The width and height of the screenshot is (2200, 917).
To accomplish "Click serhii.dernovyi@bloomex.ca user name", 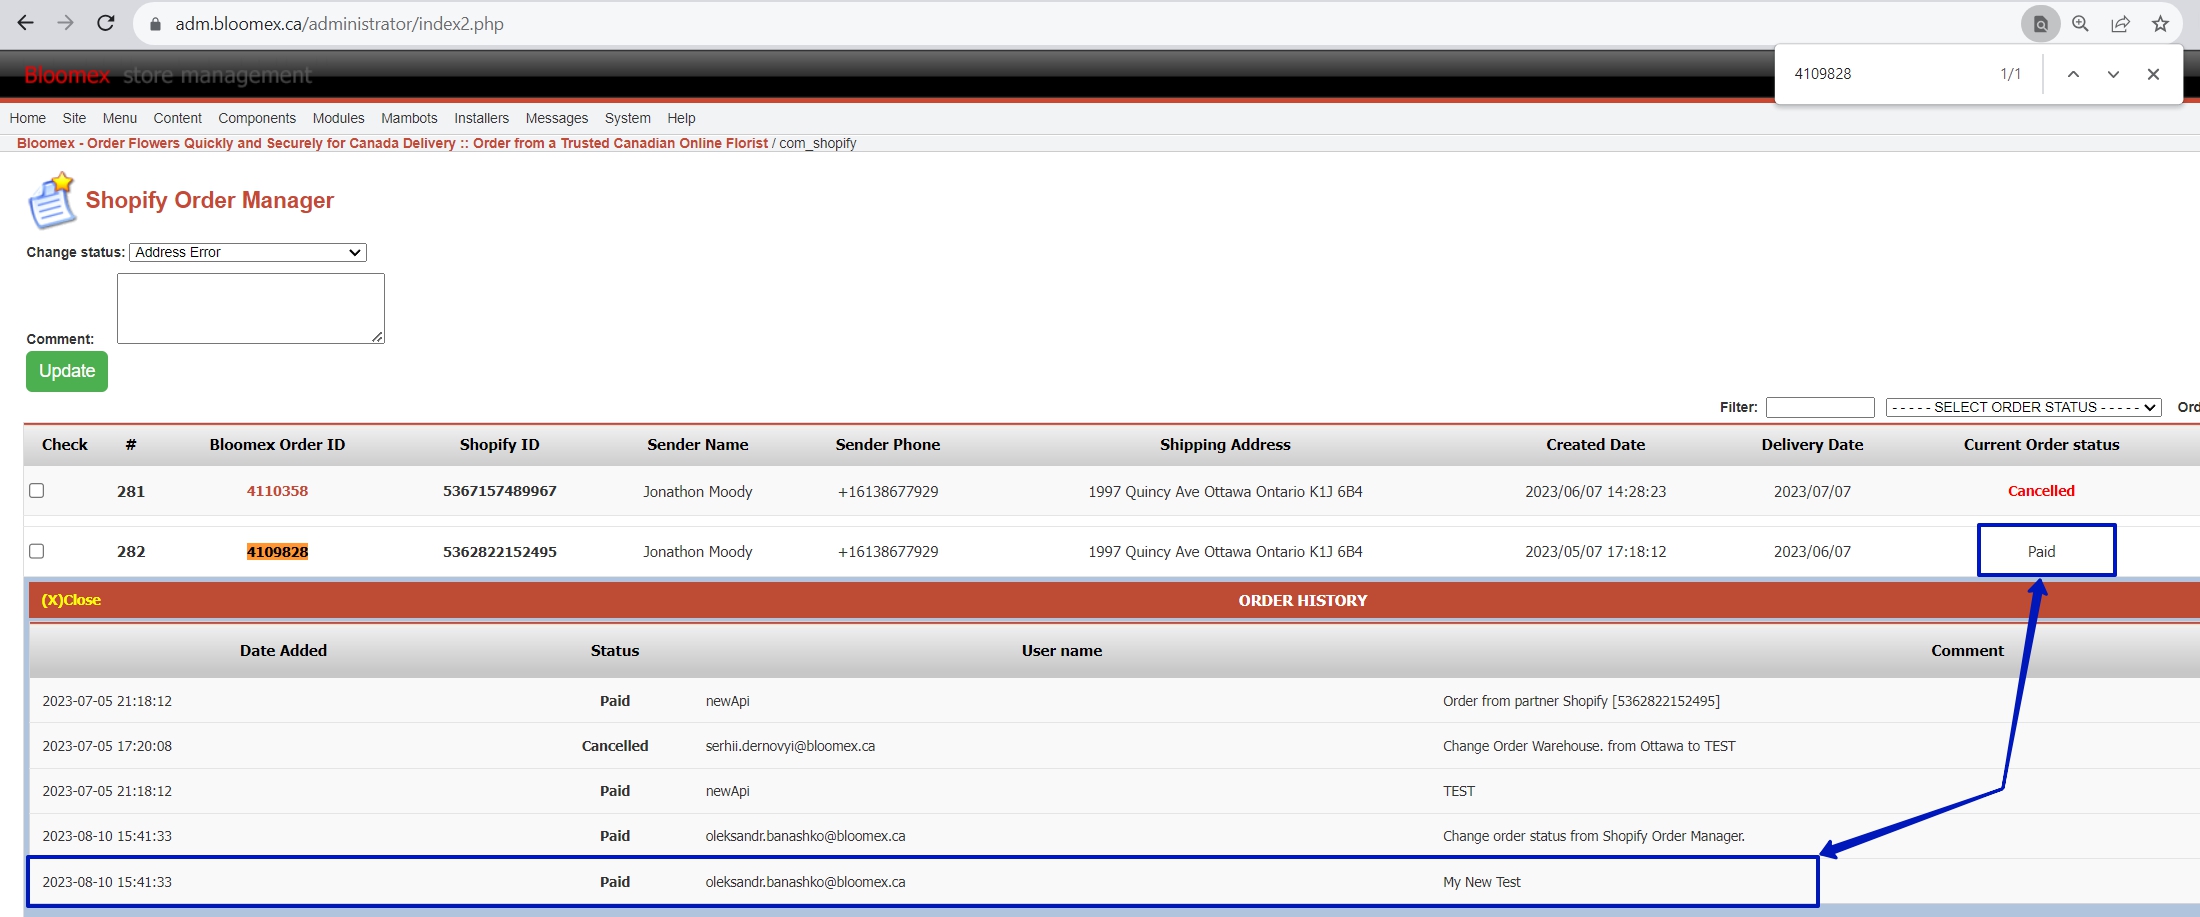I will point(790,746).
